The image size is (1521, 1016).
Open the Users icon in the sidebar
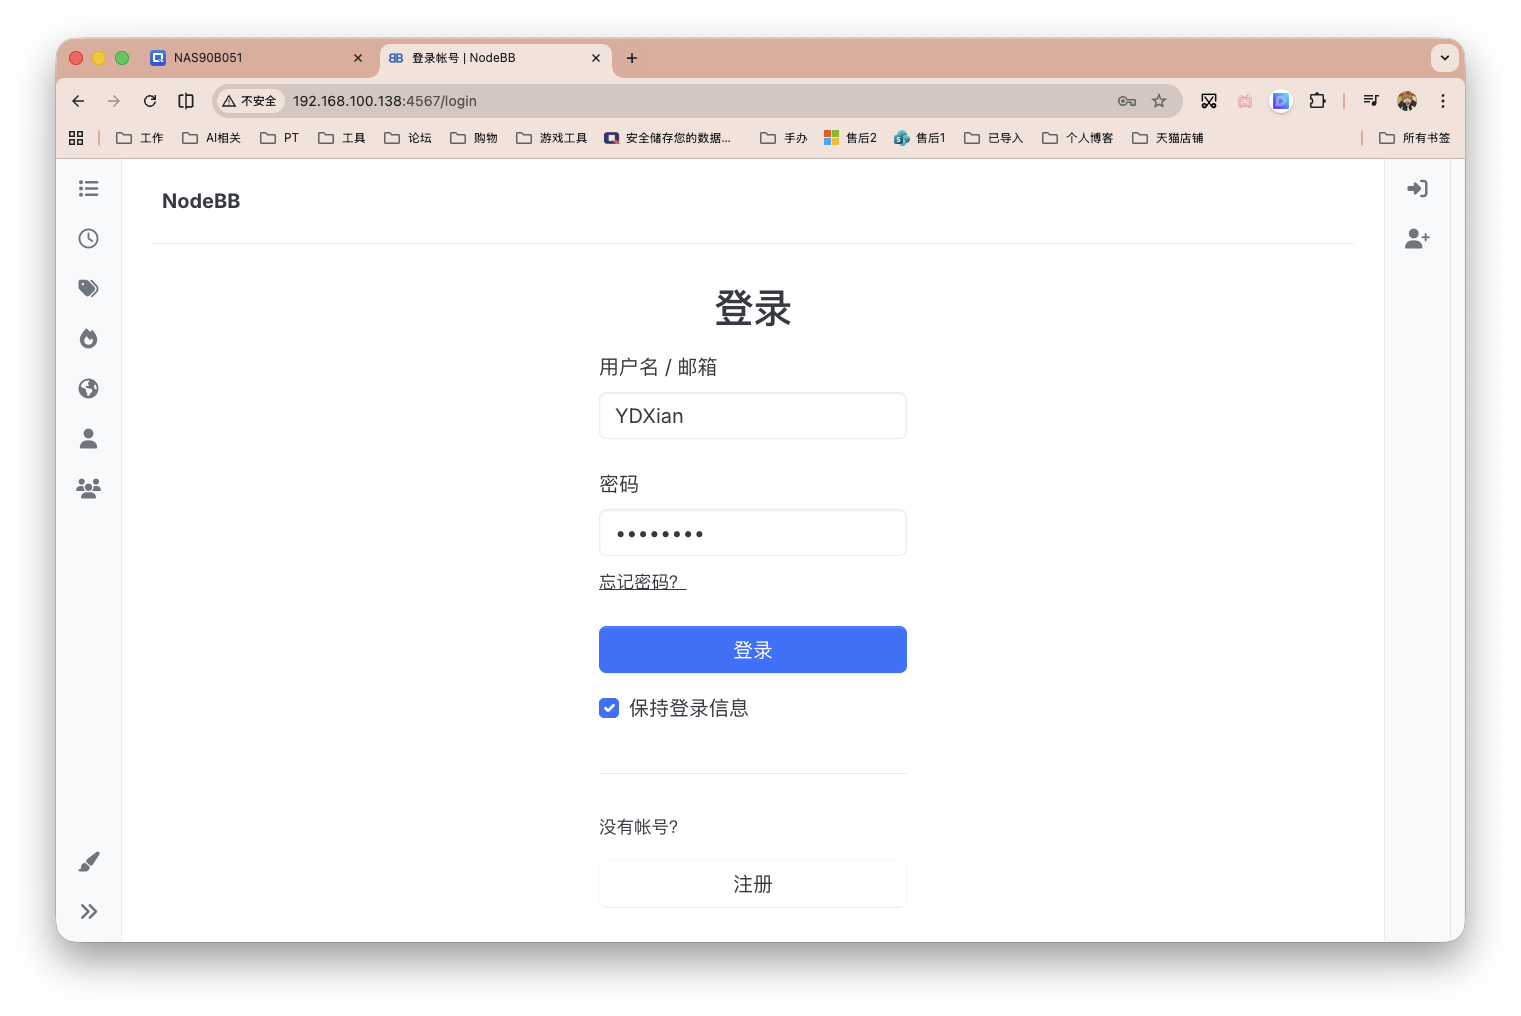[88, 438]
